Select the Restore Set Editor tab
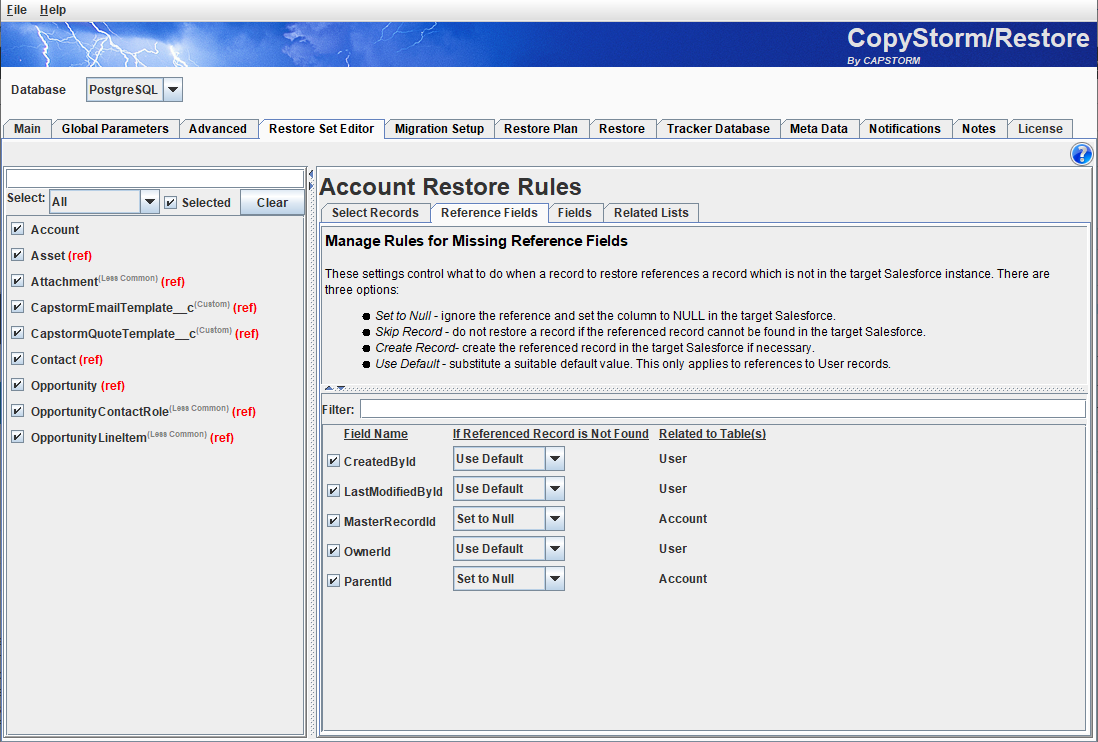Viewport: 1098px width, 742px height. tap(321, 129)
